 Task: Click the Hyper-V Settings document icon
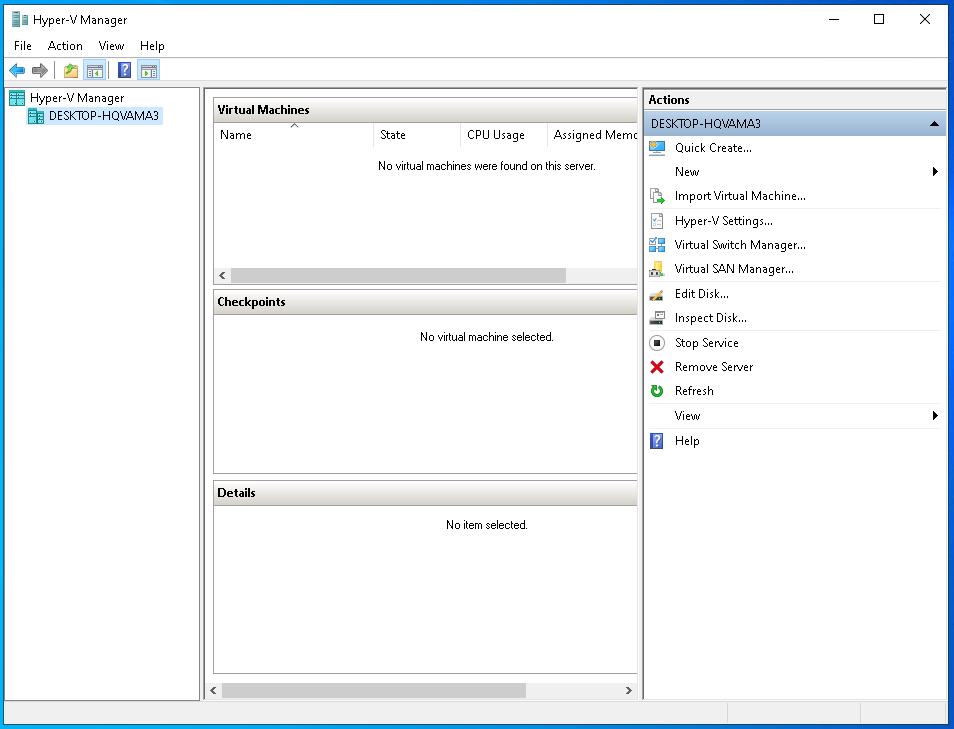tap(657, 221)
